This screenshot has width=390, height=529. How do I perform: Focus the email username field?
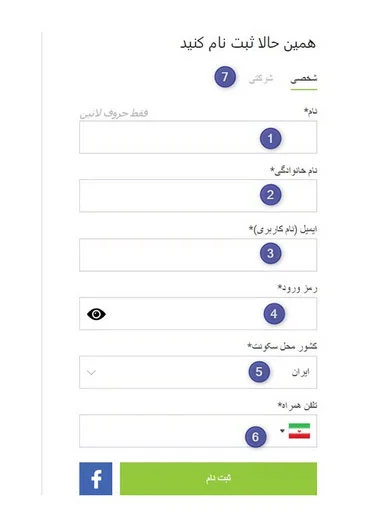click(198, 255)
